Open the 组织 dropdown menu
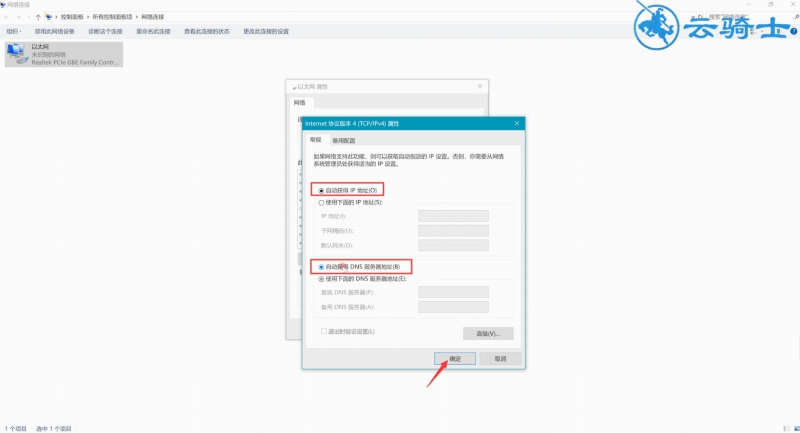This screenshot has height=433, width=800. point(14,31)
